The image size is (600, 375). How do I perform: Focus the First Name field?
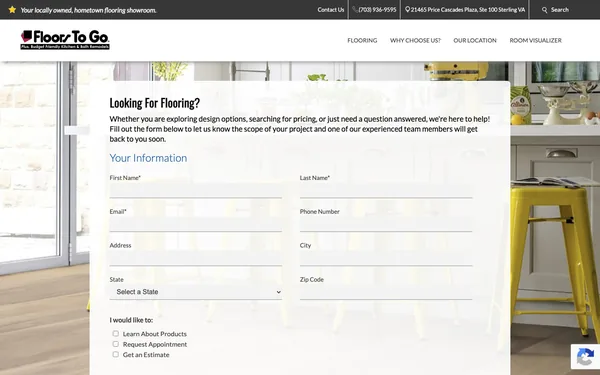196,191
